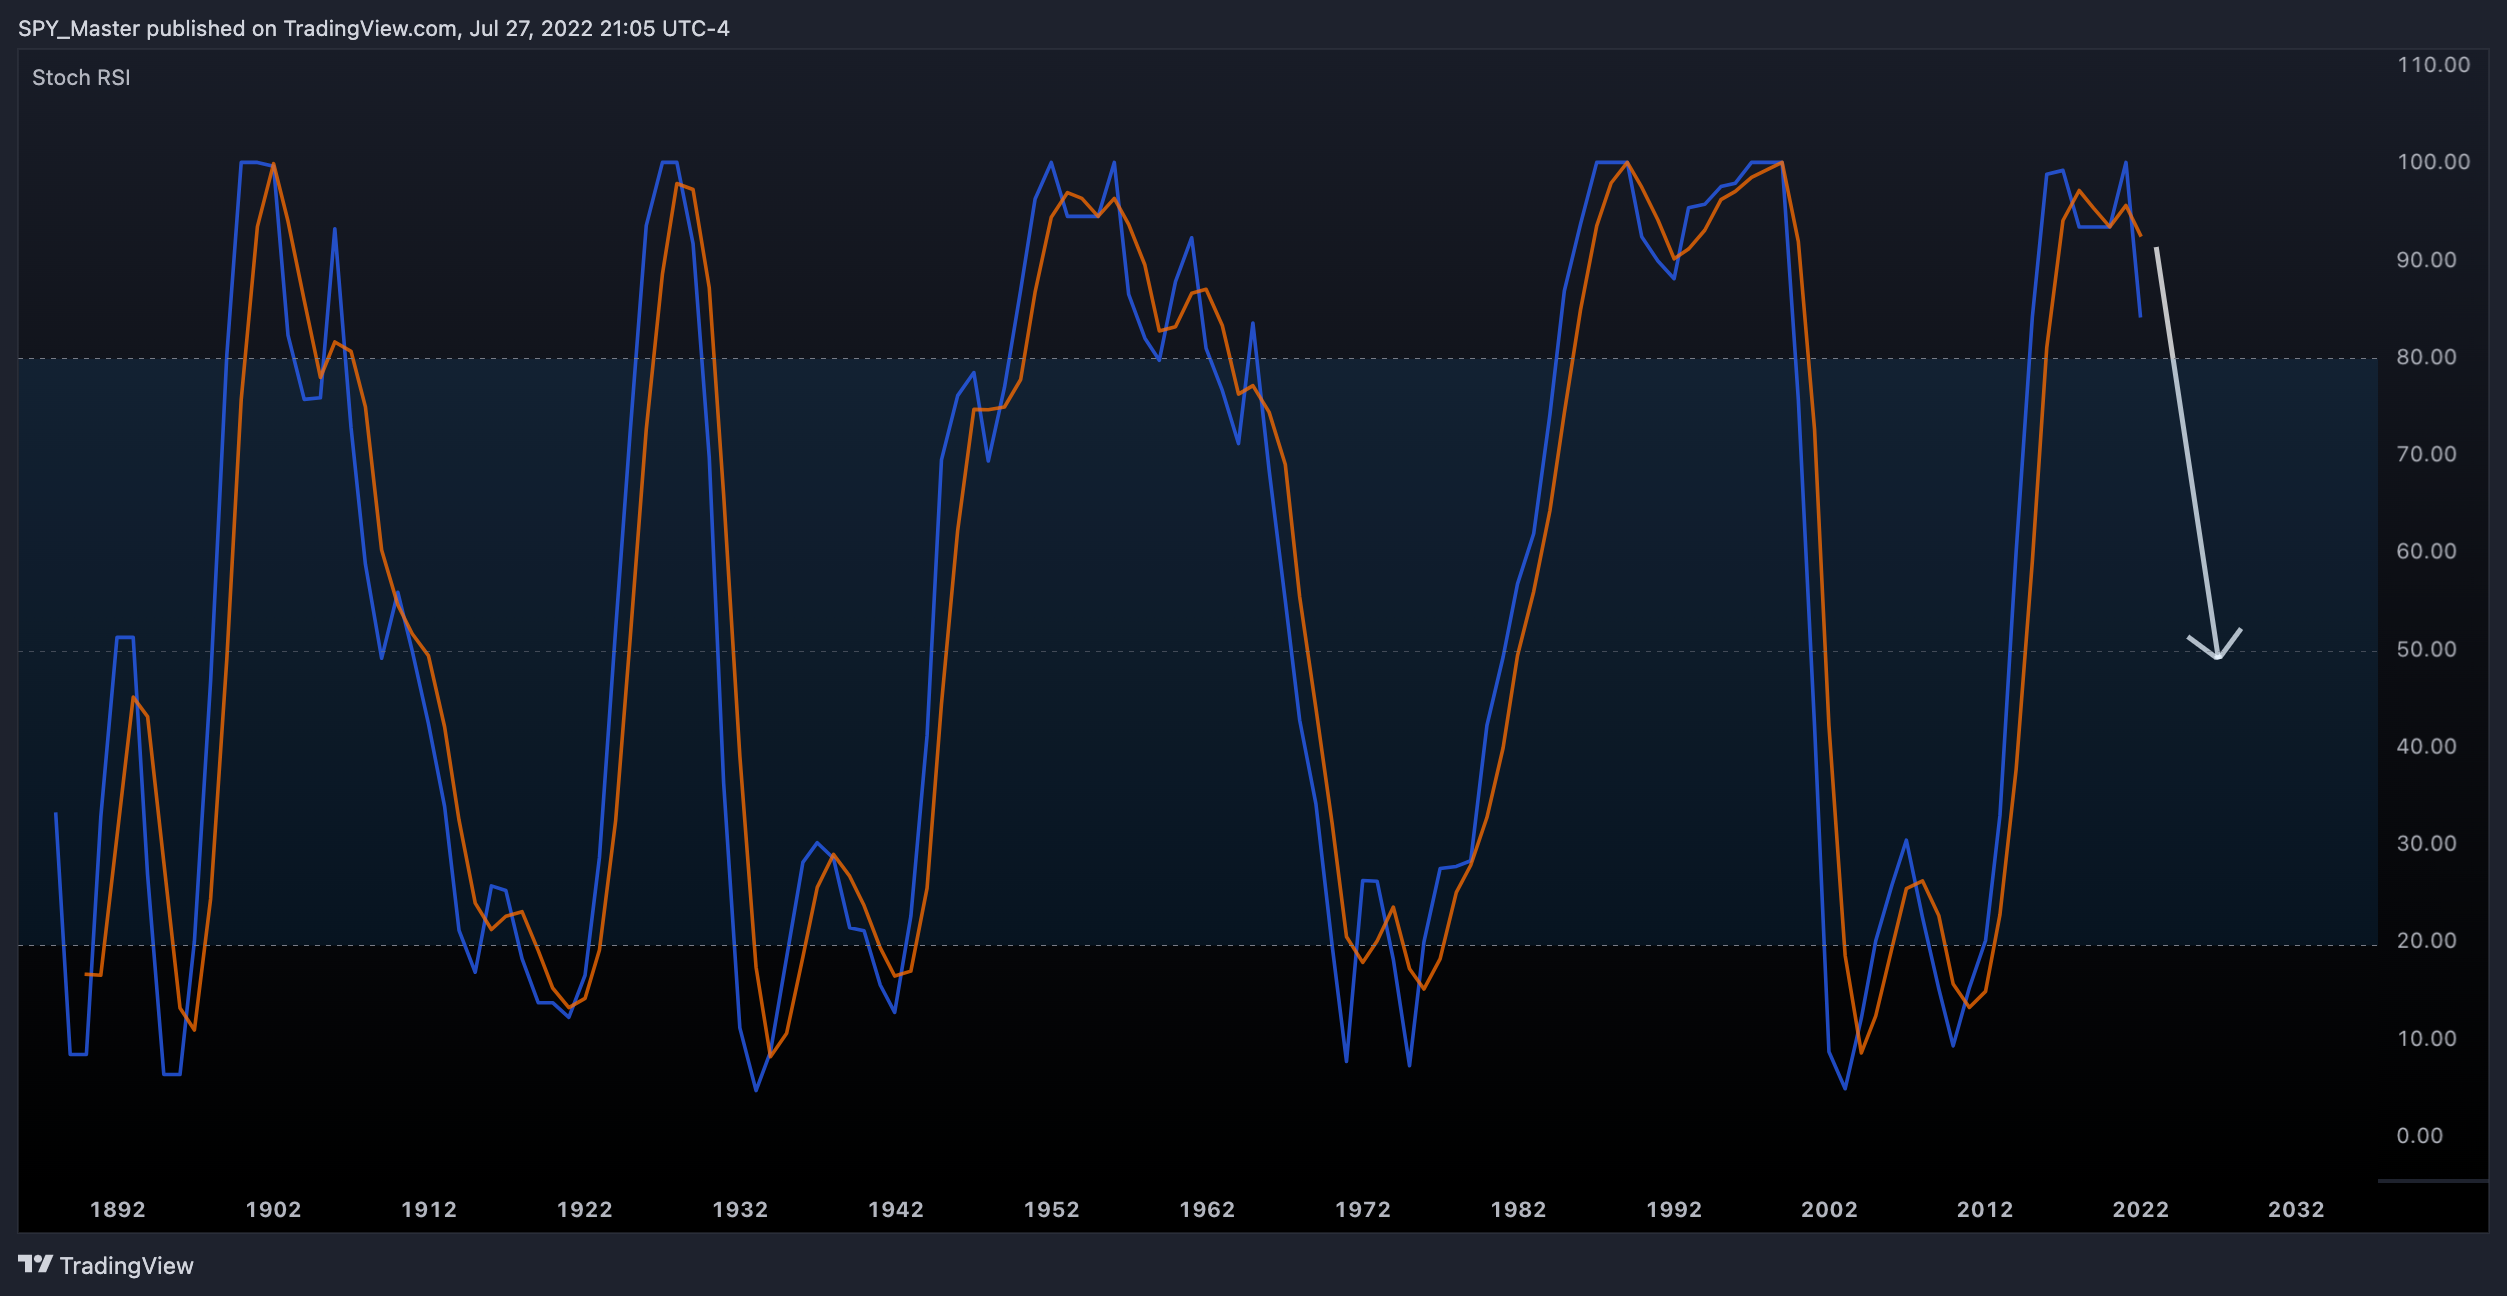Screen dimensions: 2507x1296
Task: Click the 80.00 price axis label
Action: click(2426, 357)
